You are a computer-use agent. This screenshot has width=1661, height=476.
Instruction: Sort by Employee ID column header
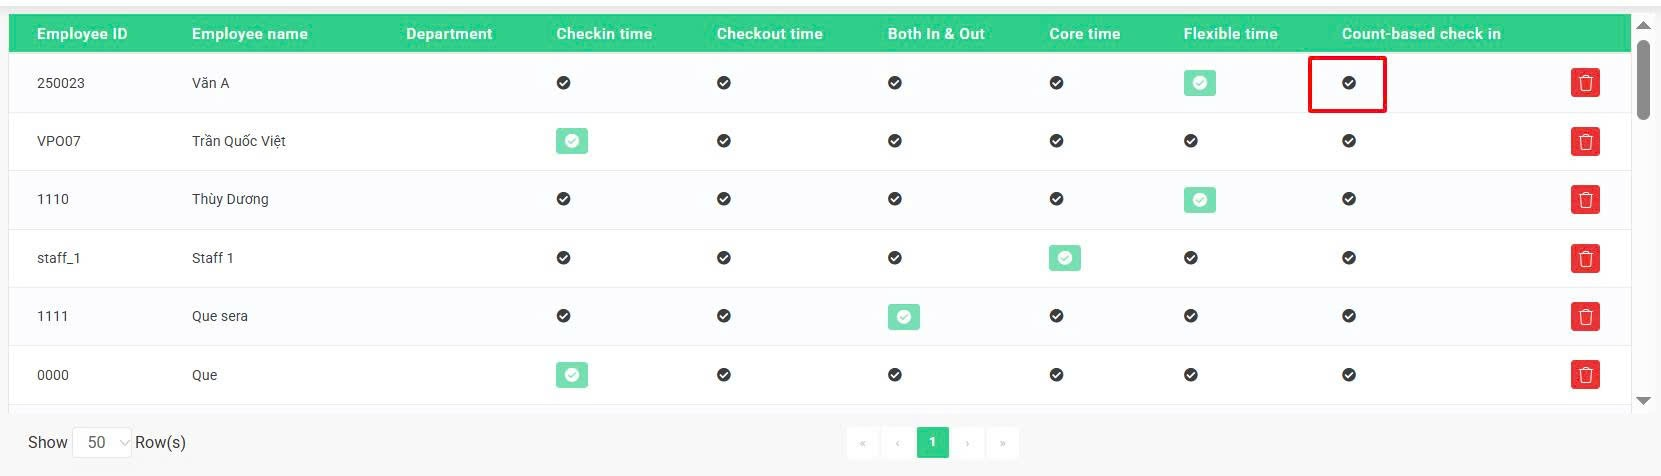pos(82,33)
